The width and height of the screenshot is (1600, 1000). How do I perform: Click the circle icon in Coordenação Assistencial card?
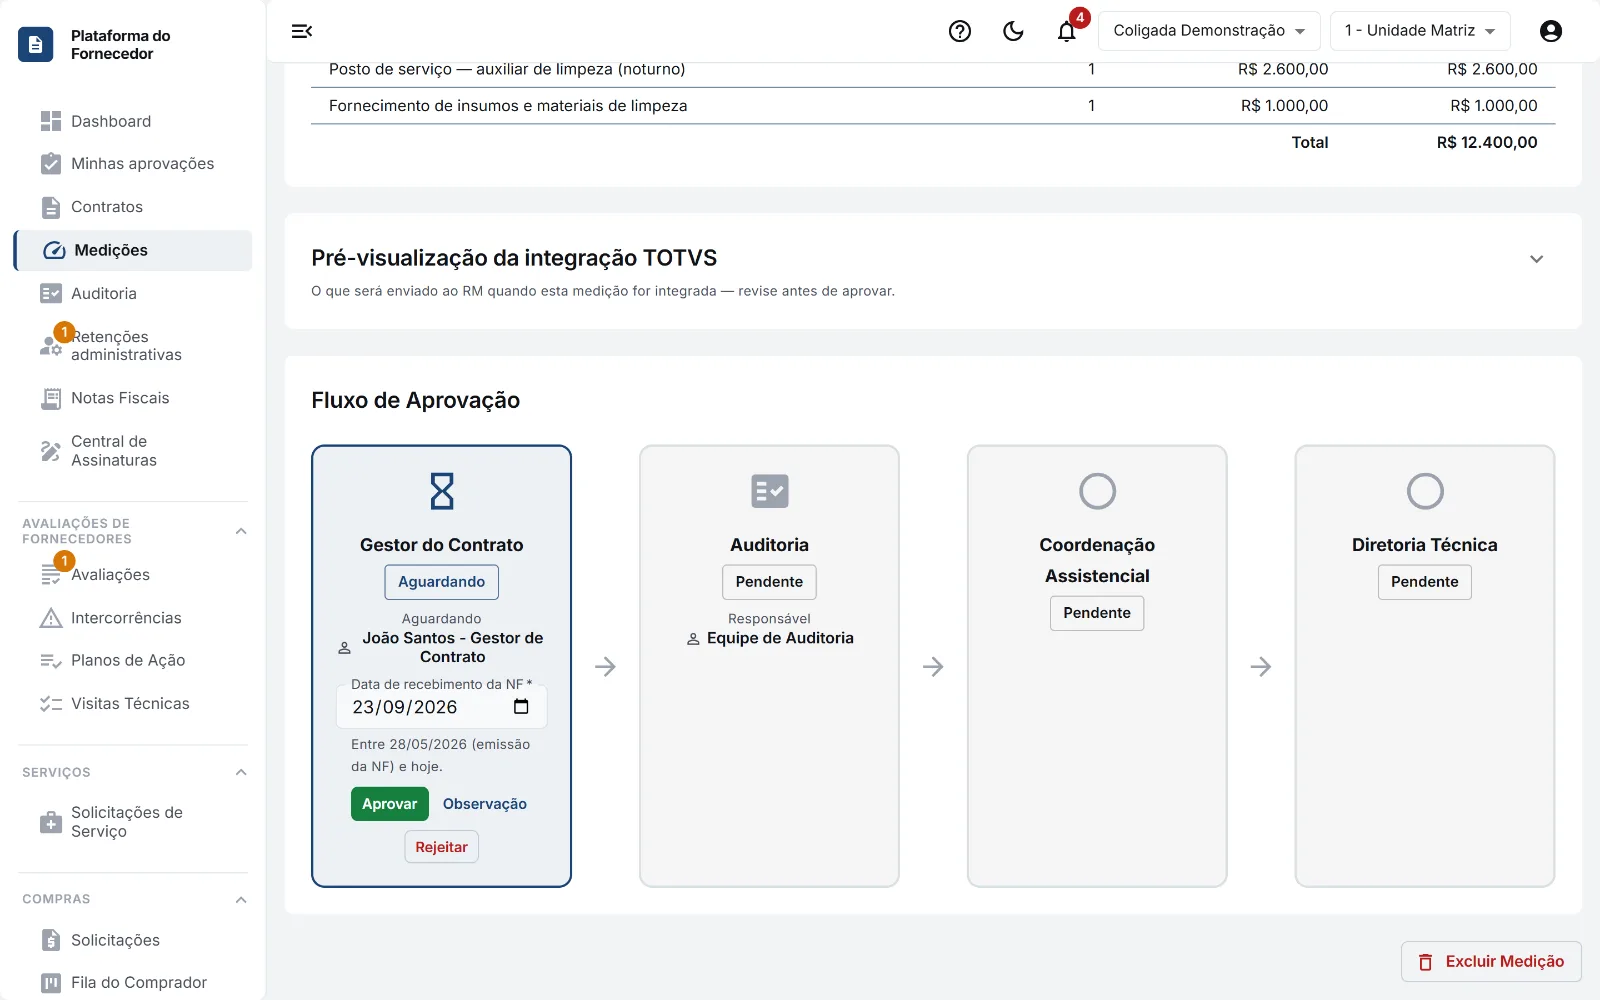click(x=1097, y=491)
